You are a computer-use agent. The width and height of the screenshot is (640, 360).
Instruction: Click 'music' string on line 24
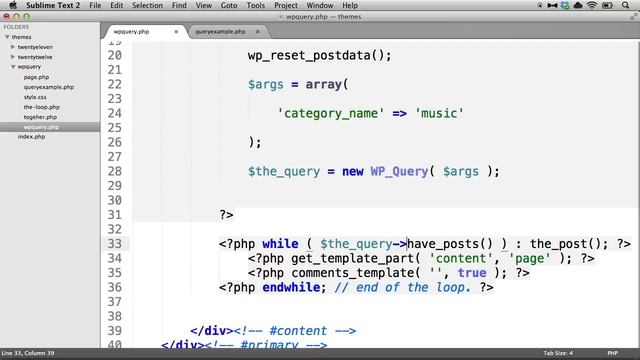point(439,113)
